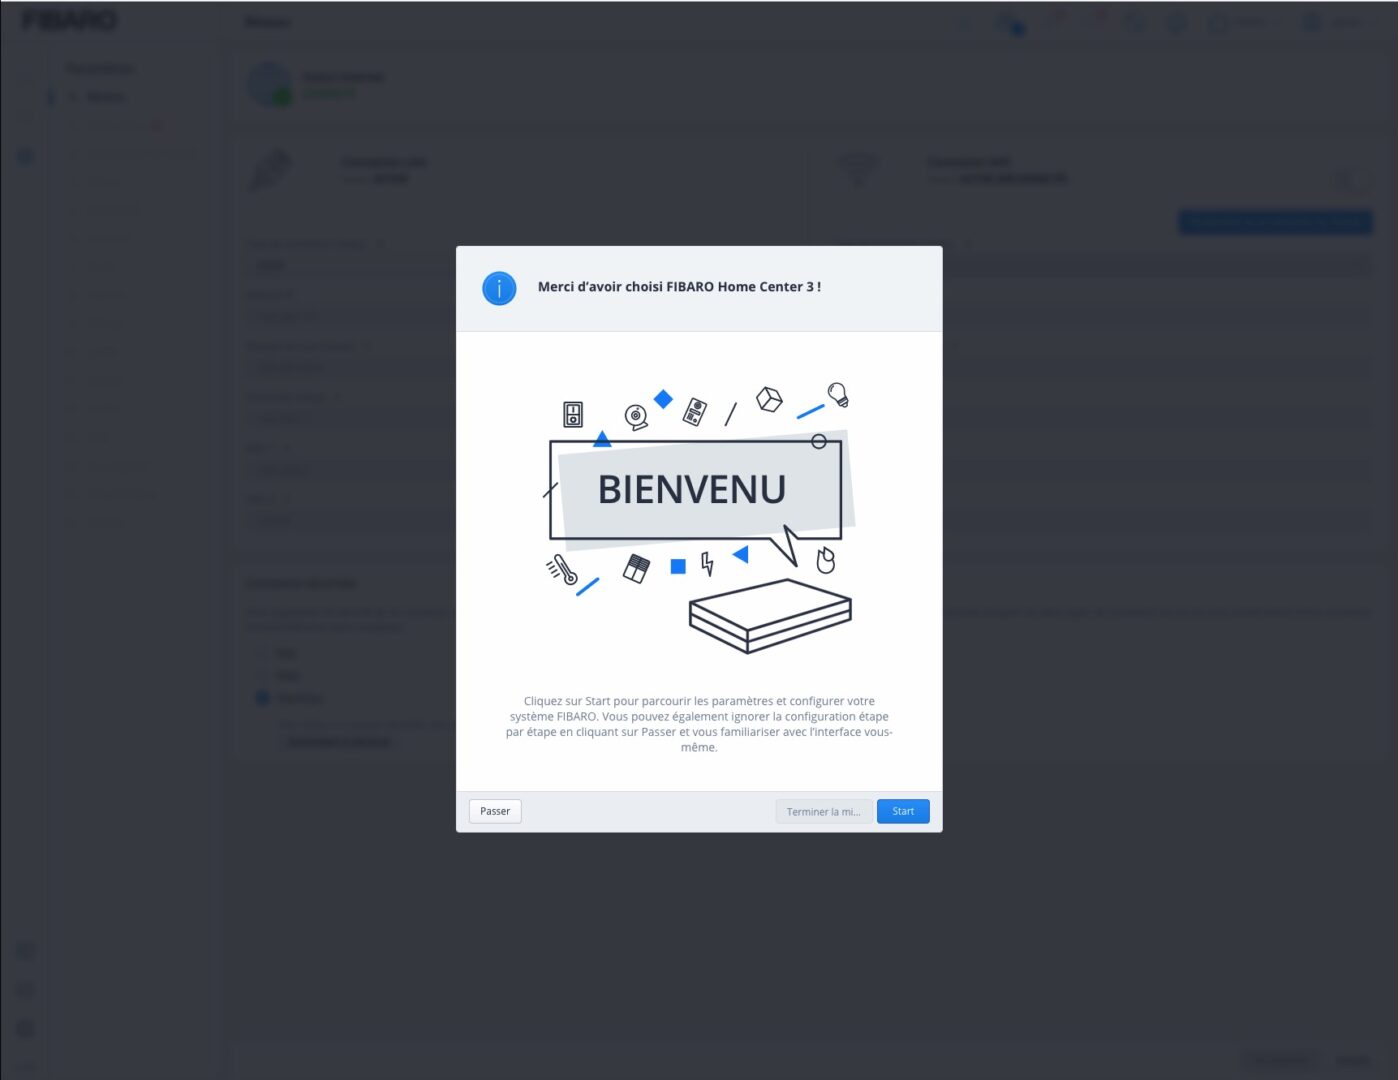Click the blue info icon in dialog header
The image size is (1398, 1080).
click(x=499, y=288)
